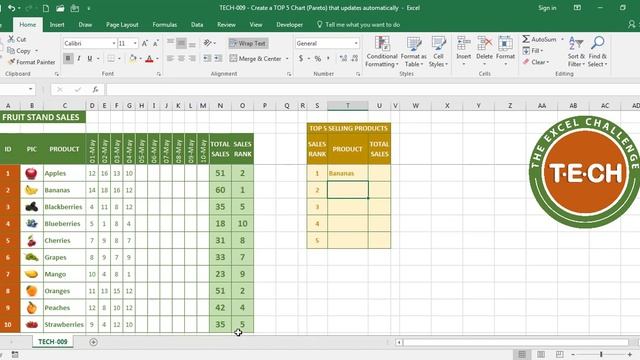
Task: Open the Formulas ribbon tab
Action: pos(164,25)
